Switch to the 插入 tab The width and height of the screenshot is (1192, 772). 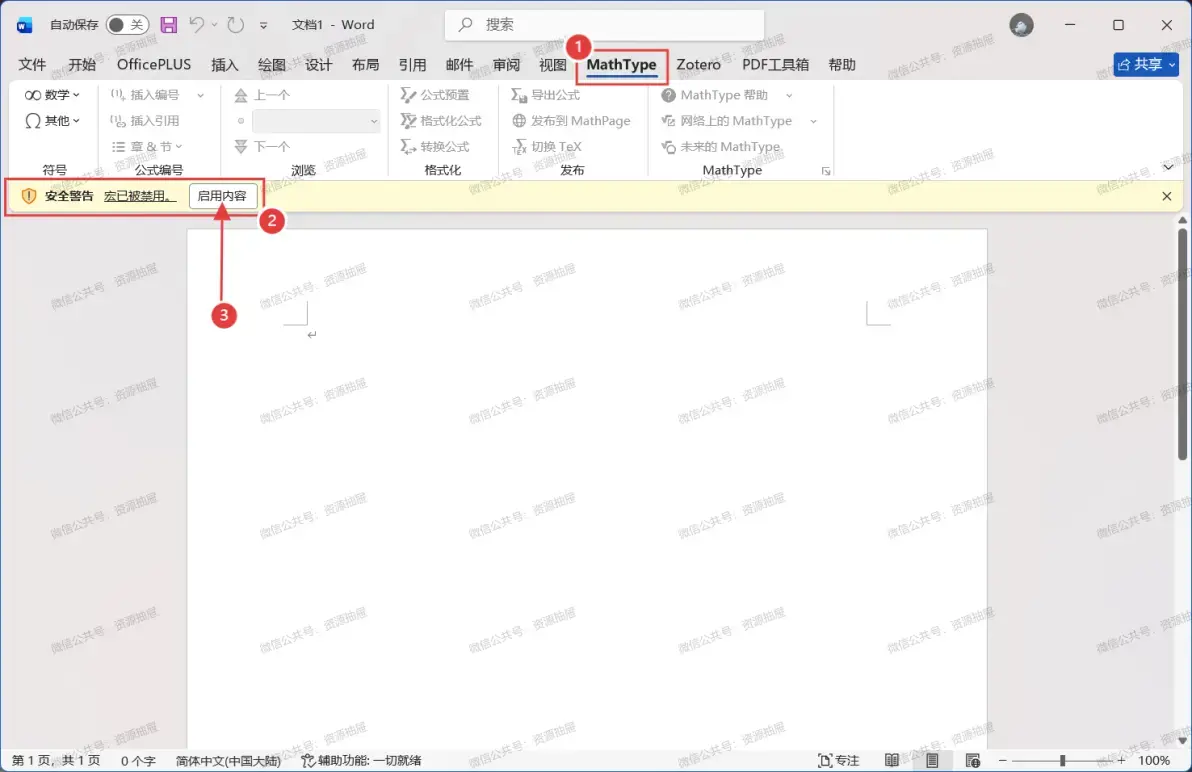coord(224,65)
